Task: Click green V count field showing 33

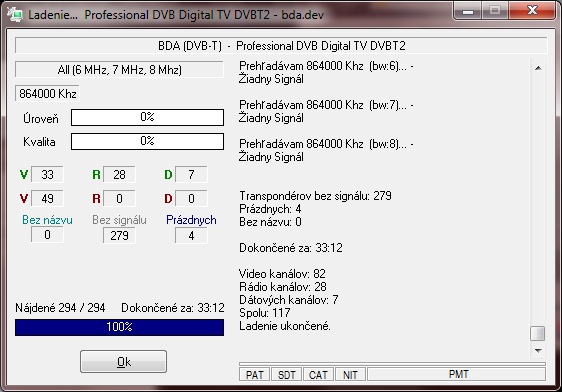Action: coord(47,175)
